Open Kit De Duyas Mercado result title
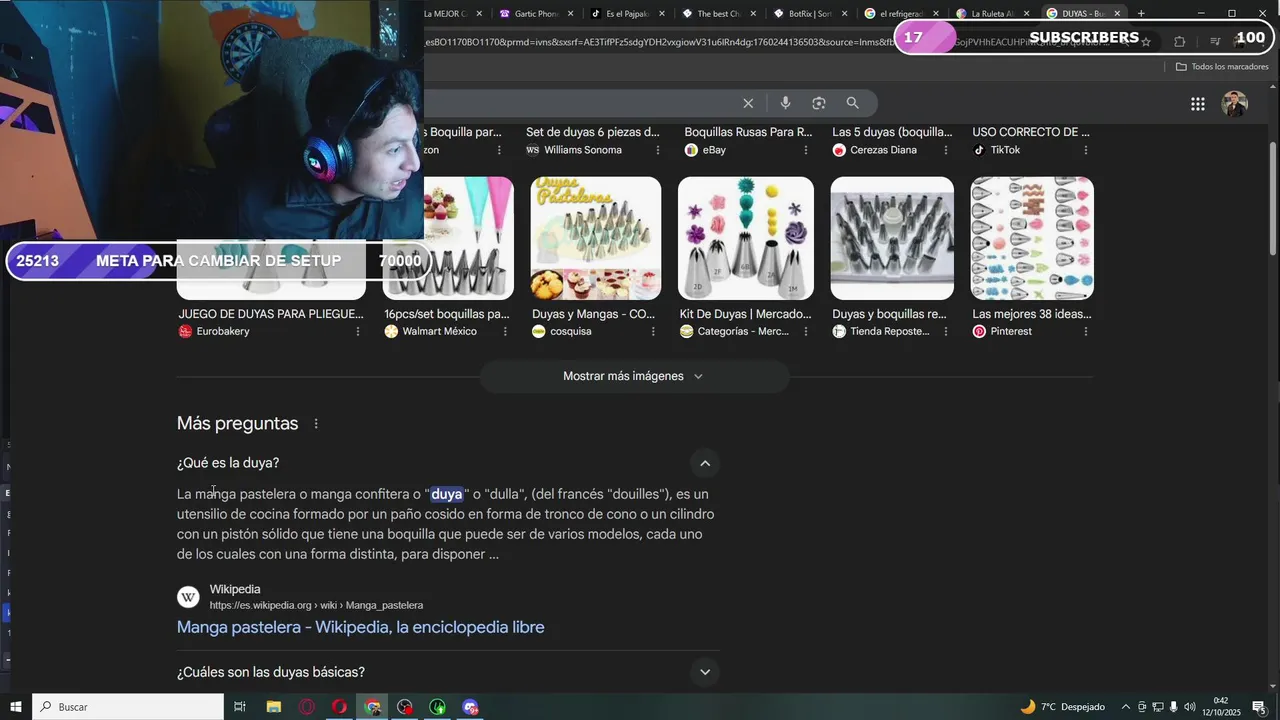Image resolution: width=1280 pixels, height=720 pixels. click(x=745, y=314)
